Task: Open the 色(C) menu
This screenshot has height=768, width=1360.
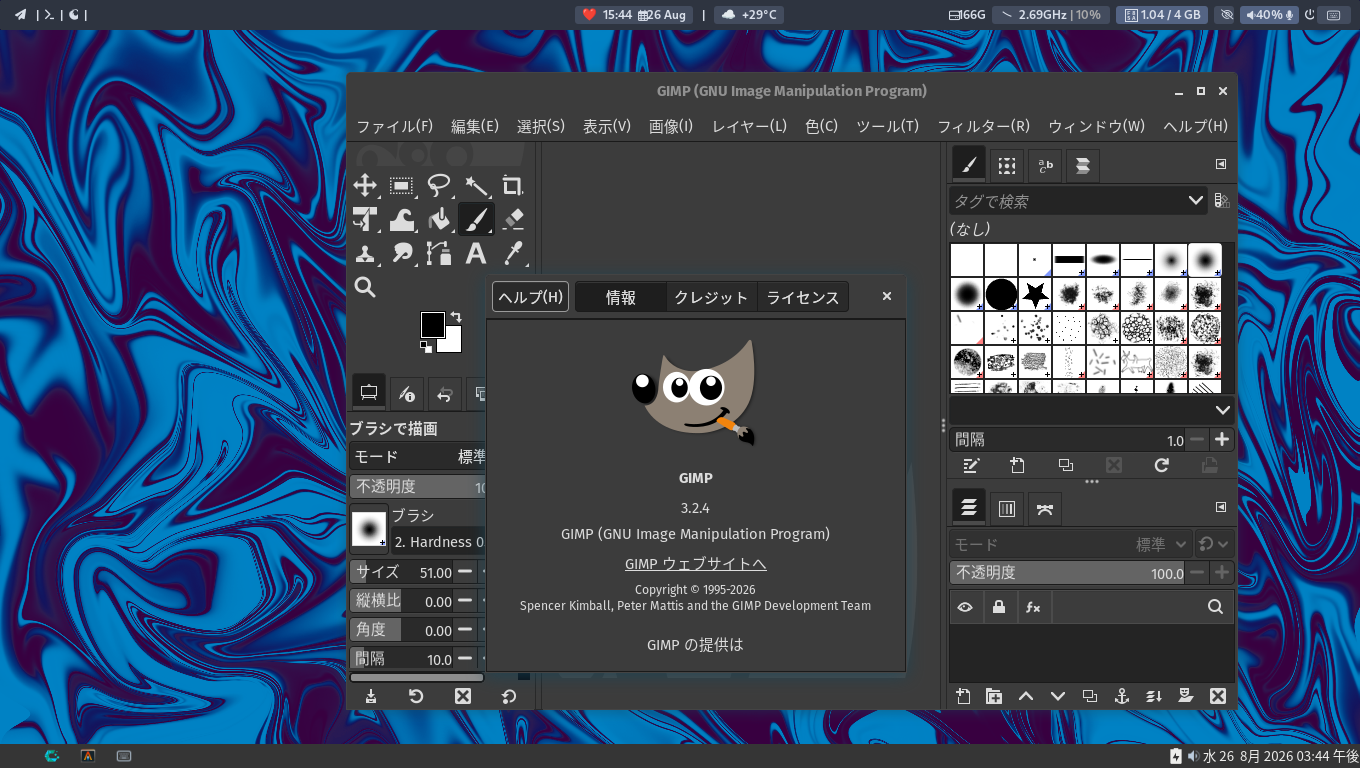Action: pos(822,126)
